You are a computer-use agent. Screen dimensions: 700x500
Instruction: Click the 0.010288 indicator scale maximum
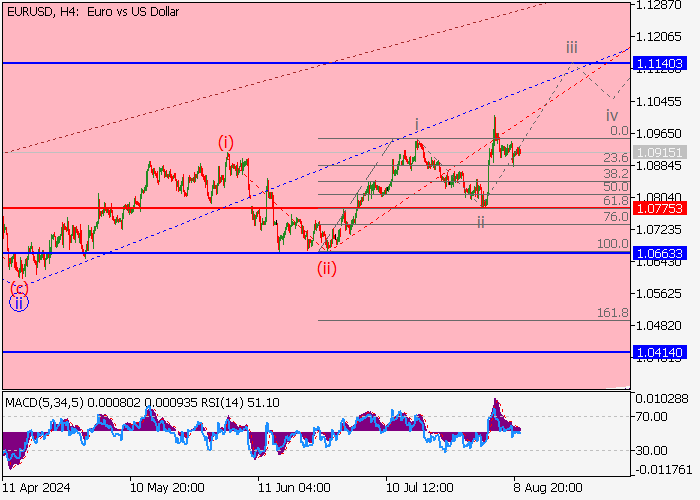pos(662,399)
